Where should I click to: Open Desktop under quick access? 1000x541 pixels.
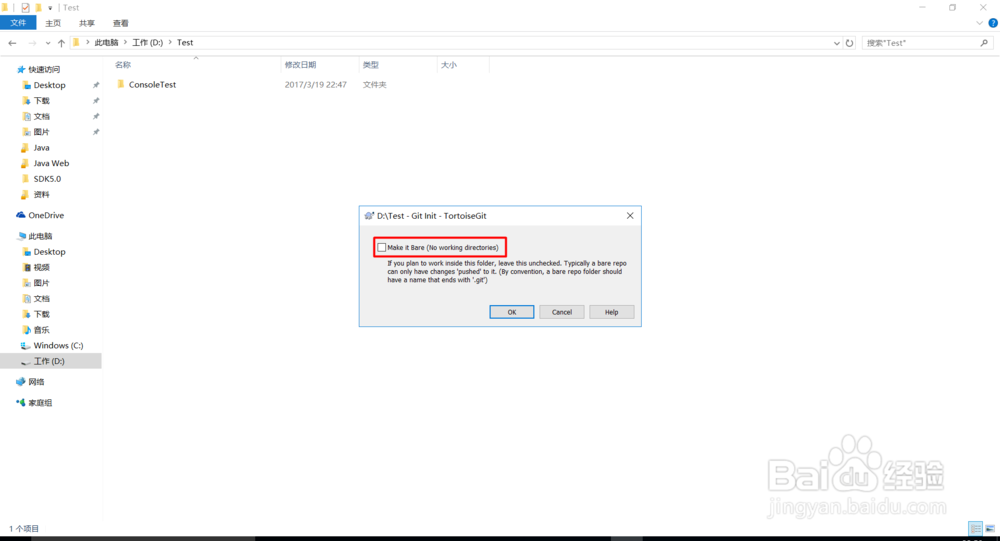[x=49, y=85]
